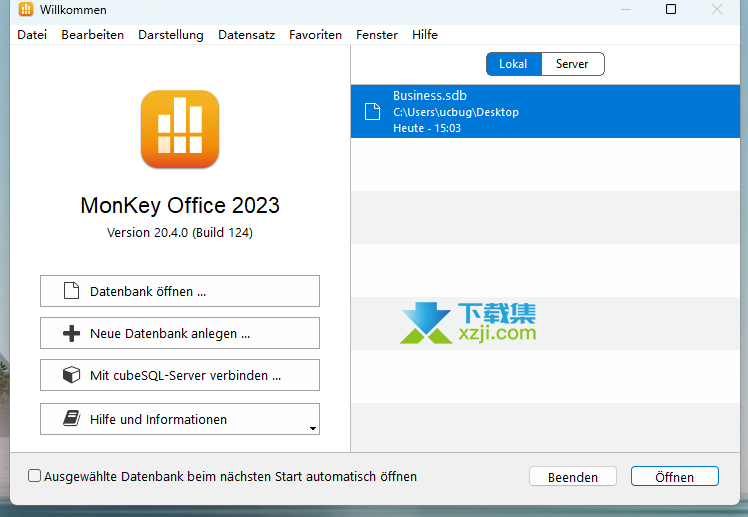Switch to the Server tab
Screen dimensions: 748x517
(572, 64)
